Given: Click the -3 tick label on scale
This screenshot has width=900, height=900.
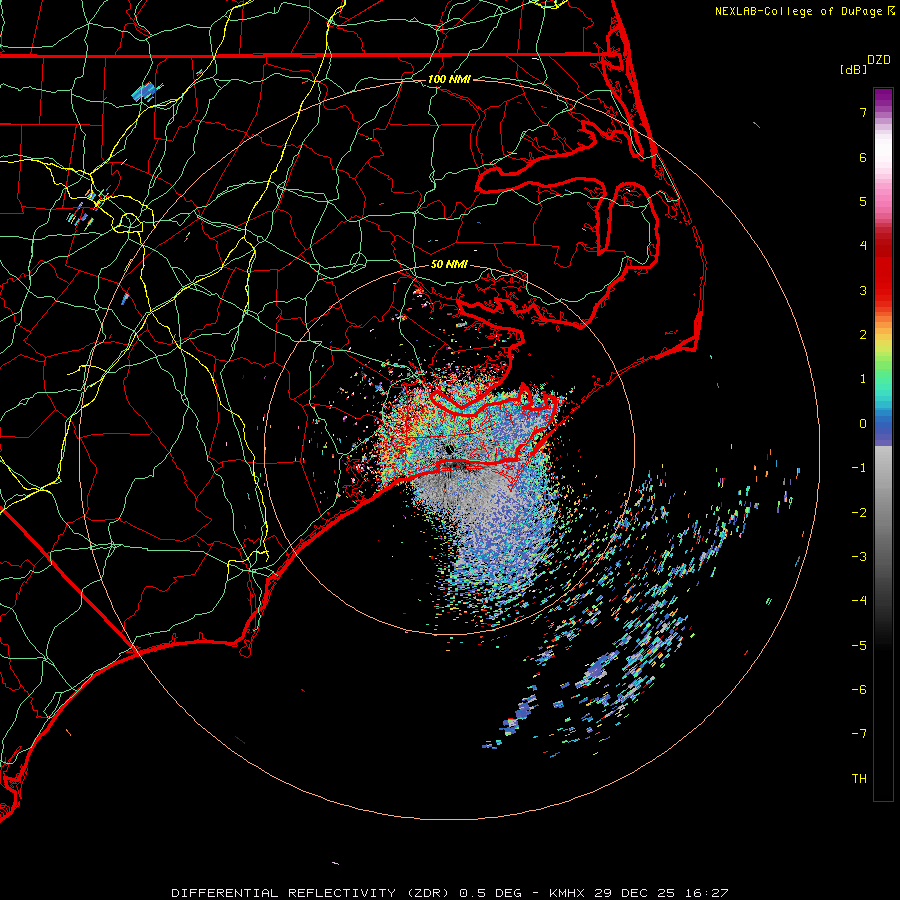Looking at the screenshot, I should click(x=859, y=557).
